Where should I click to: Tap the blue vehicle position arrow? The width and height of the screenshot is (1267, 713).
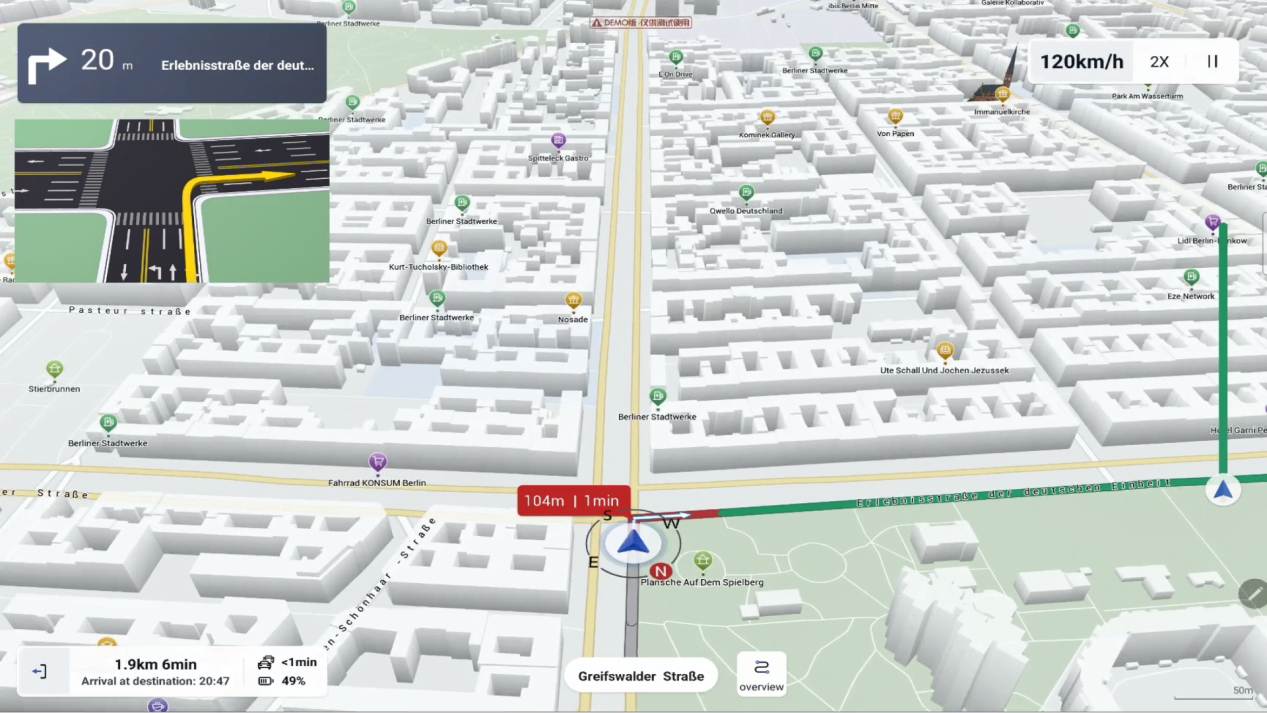[x=632, y=543]
